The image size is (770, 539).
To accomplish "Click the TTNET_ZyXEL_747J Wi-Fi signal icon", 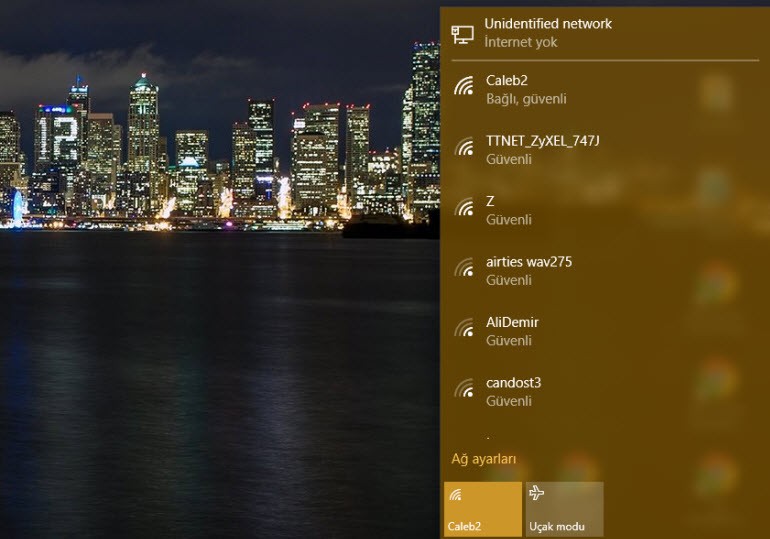I will point(463,148).
